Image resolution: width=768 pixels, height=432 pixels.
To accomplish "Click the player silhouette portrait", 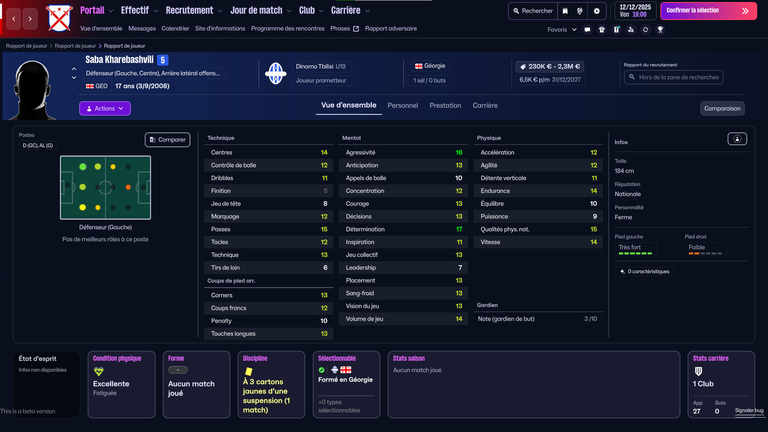I will pos(32,89).
